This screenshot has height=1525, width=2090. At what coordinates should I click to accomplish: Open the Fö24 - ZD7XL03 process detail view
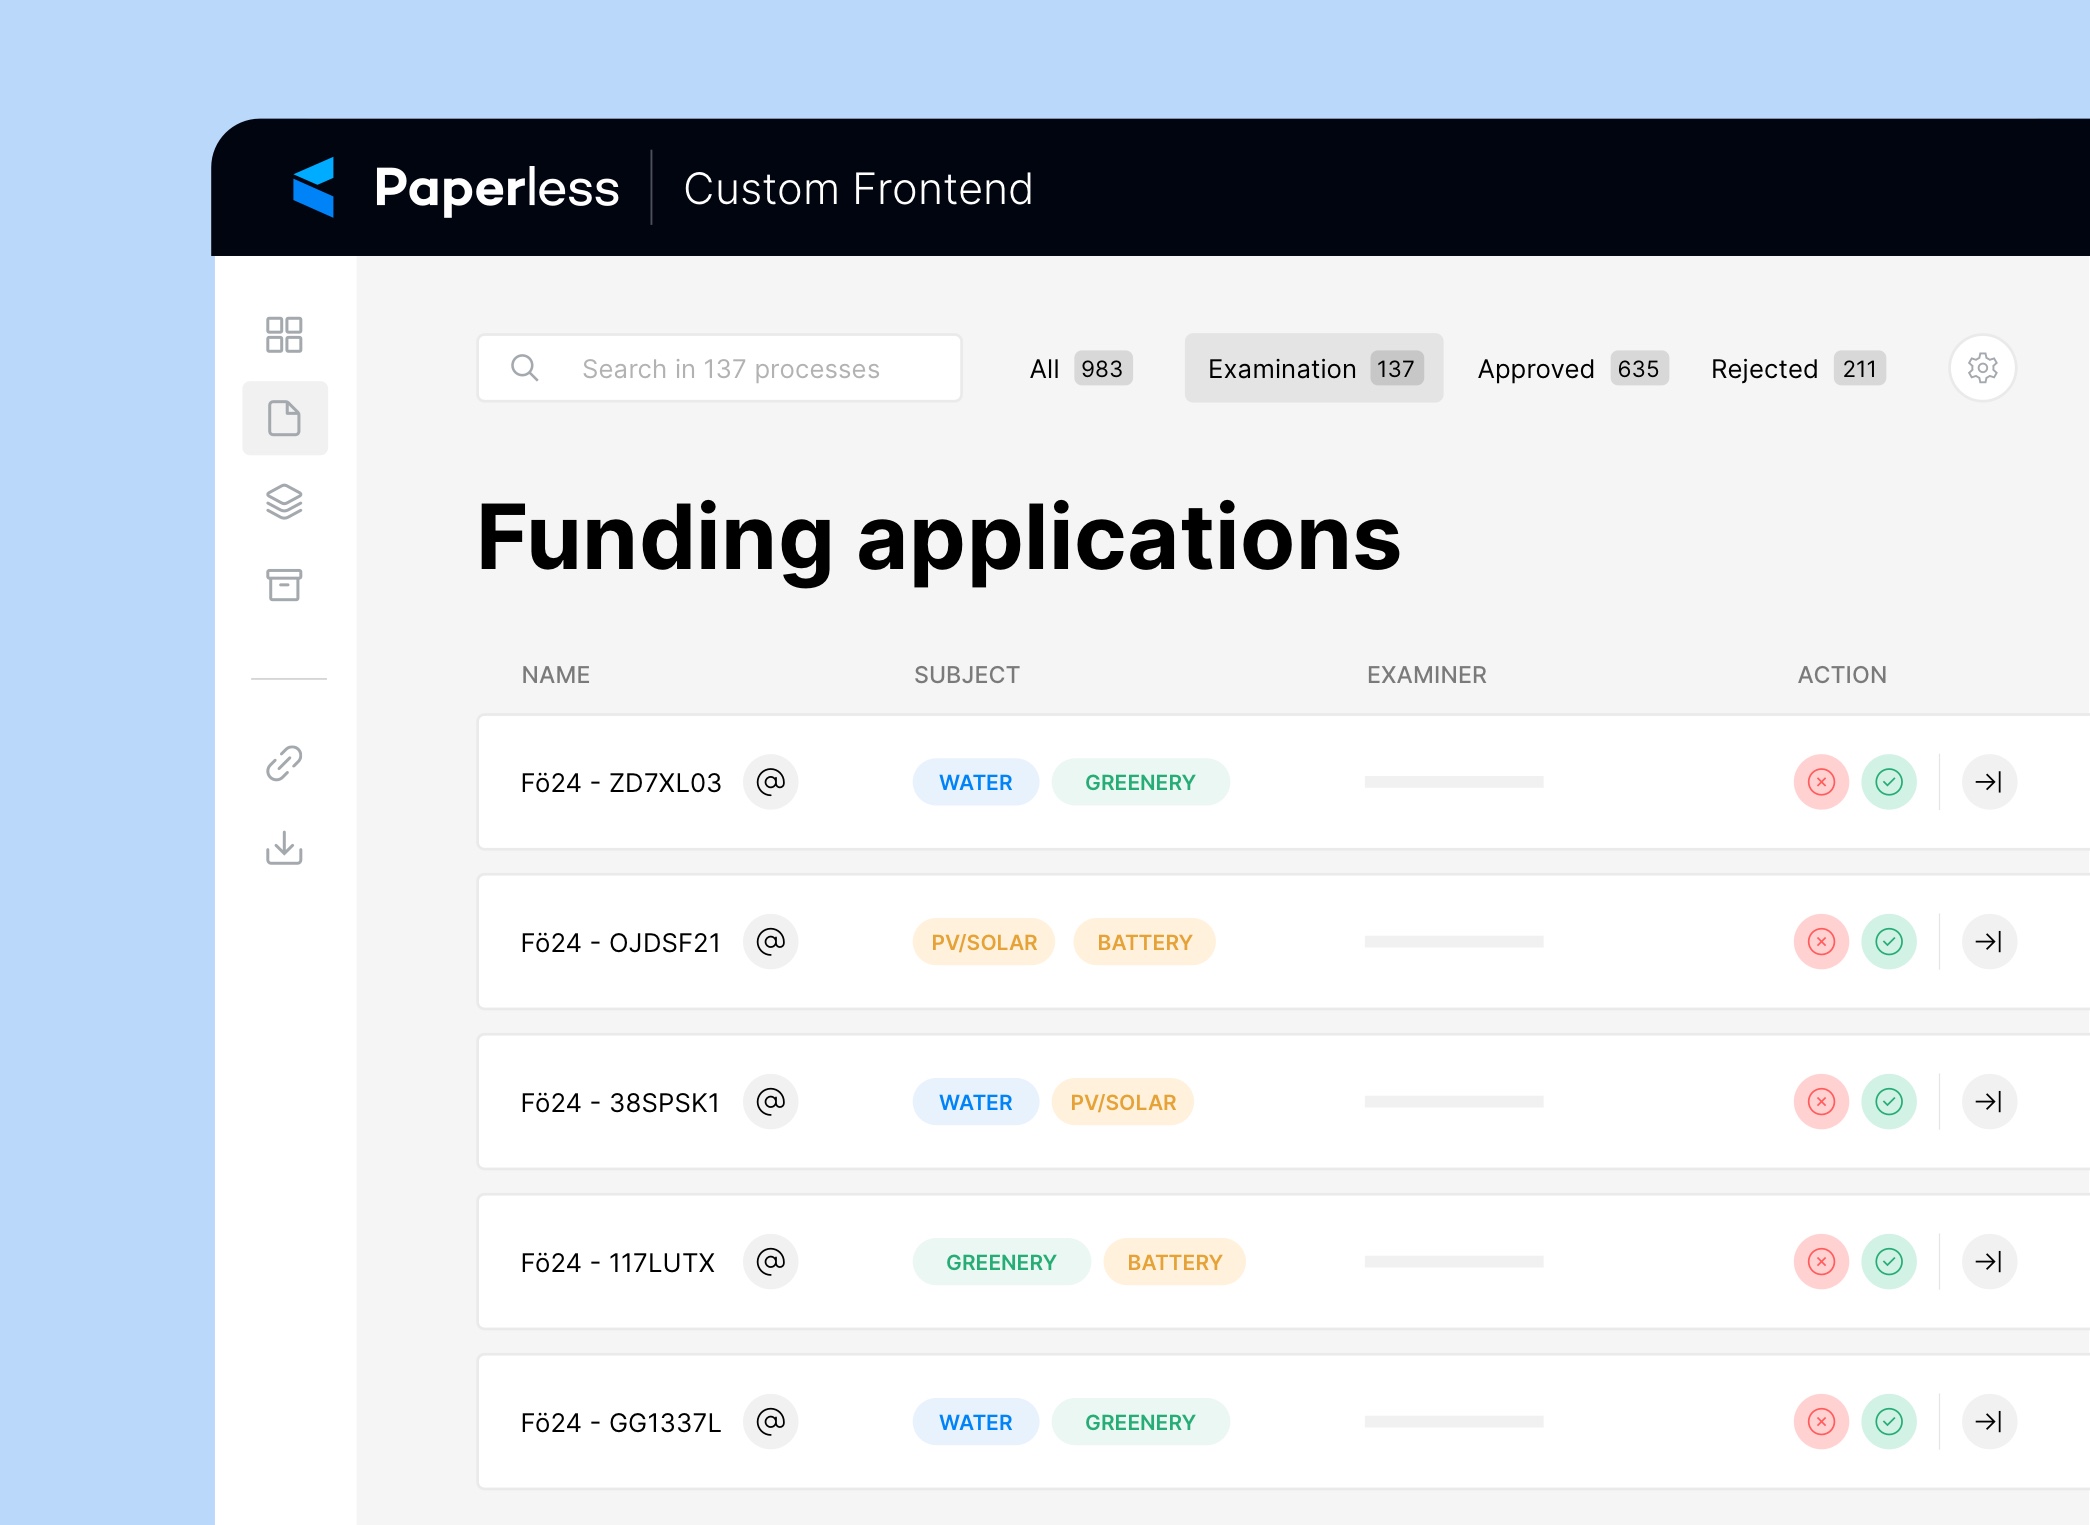point(1989,782)
